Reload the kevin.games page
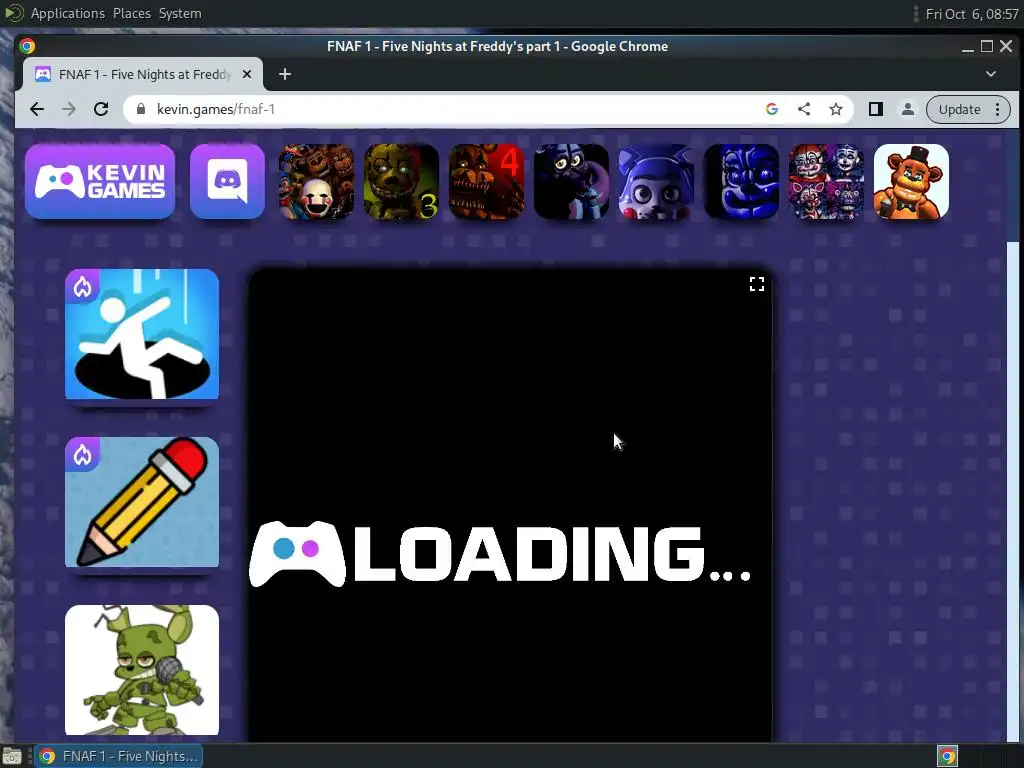 tap(101, 109)
